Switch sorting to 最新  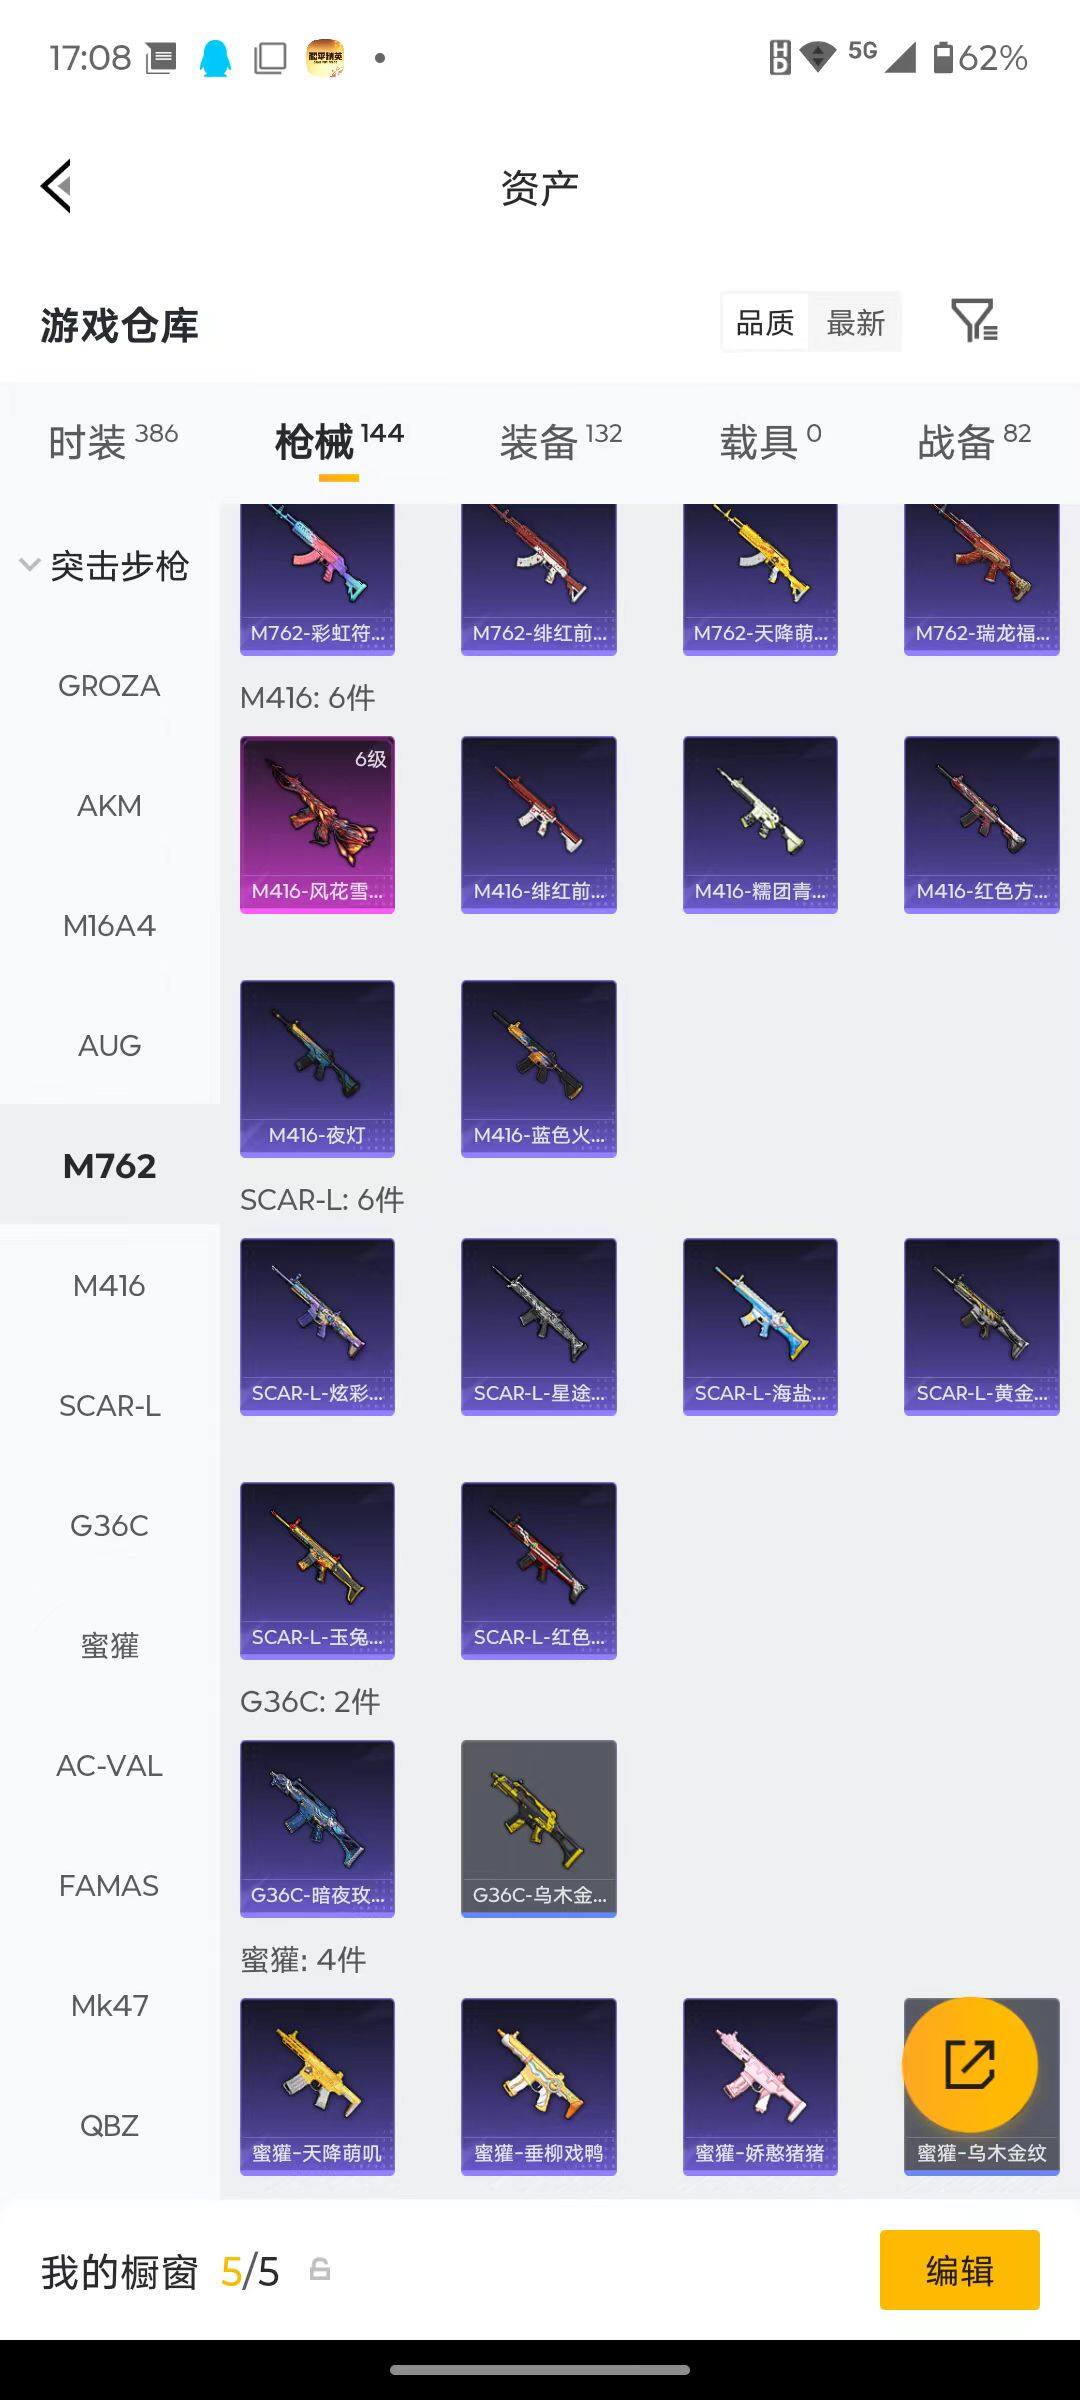point(856,322)
